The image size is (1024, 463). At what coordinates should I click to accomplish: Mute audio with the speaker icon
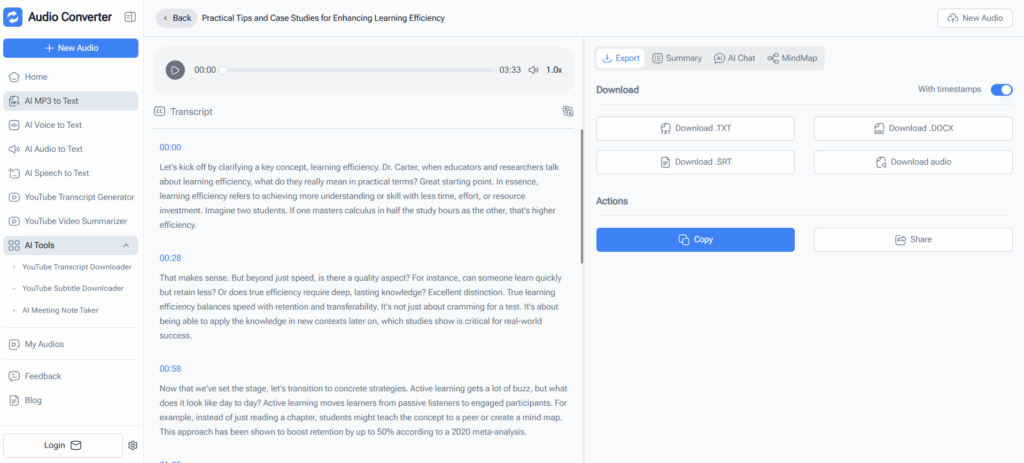click(533, 70)
